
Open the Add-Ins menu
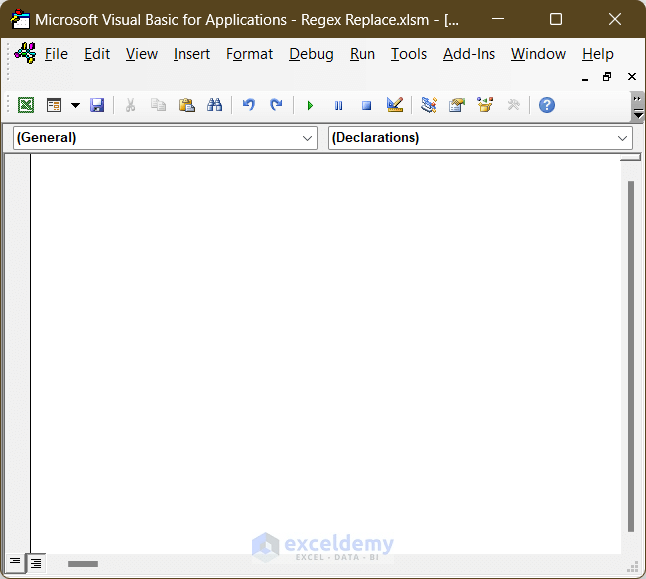(469, 54)
